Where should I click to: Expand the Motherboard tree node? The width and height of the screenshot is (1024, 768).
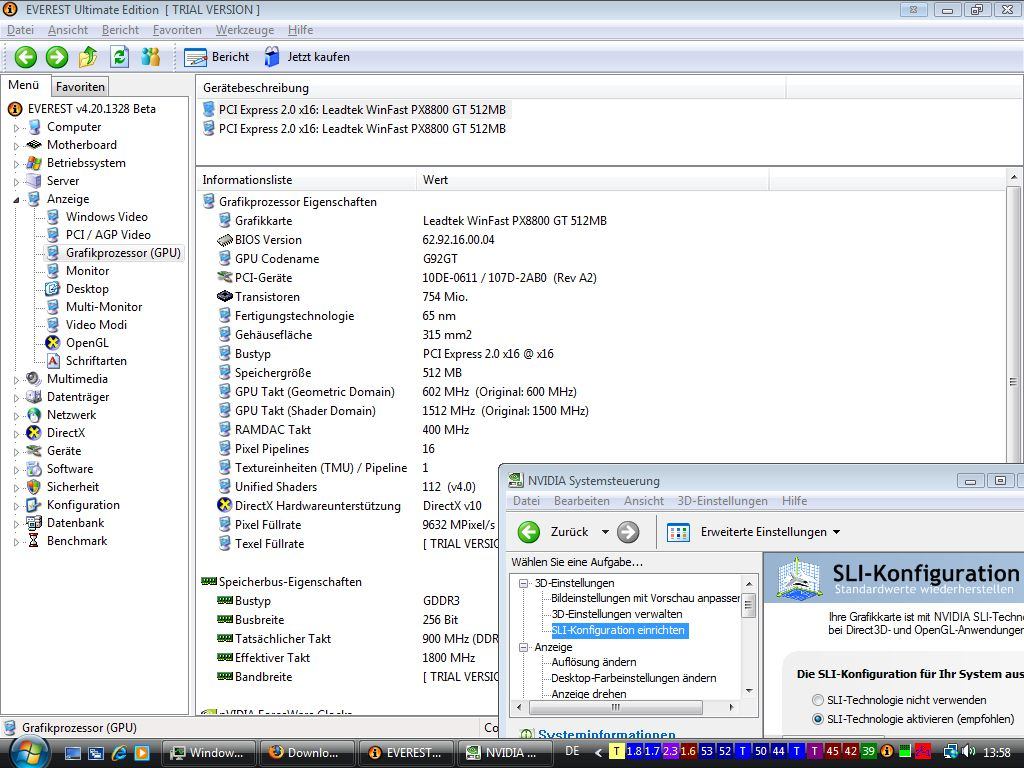(16, 146)
